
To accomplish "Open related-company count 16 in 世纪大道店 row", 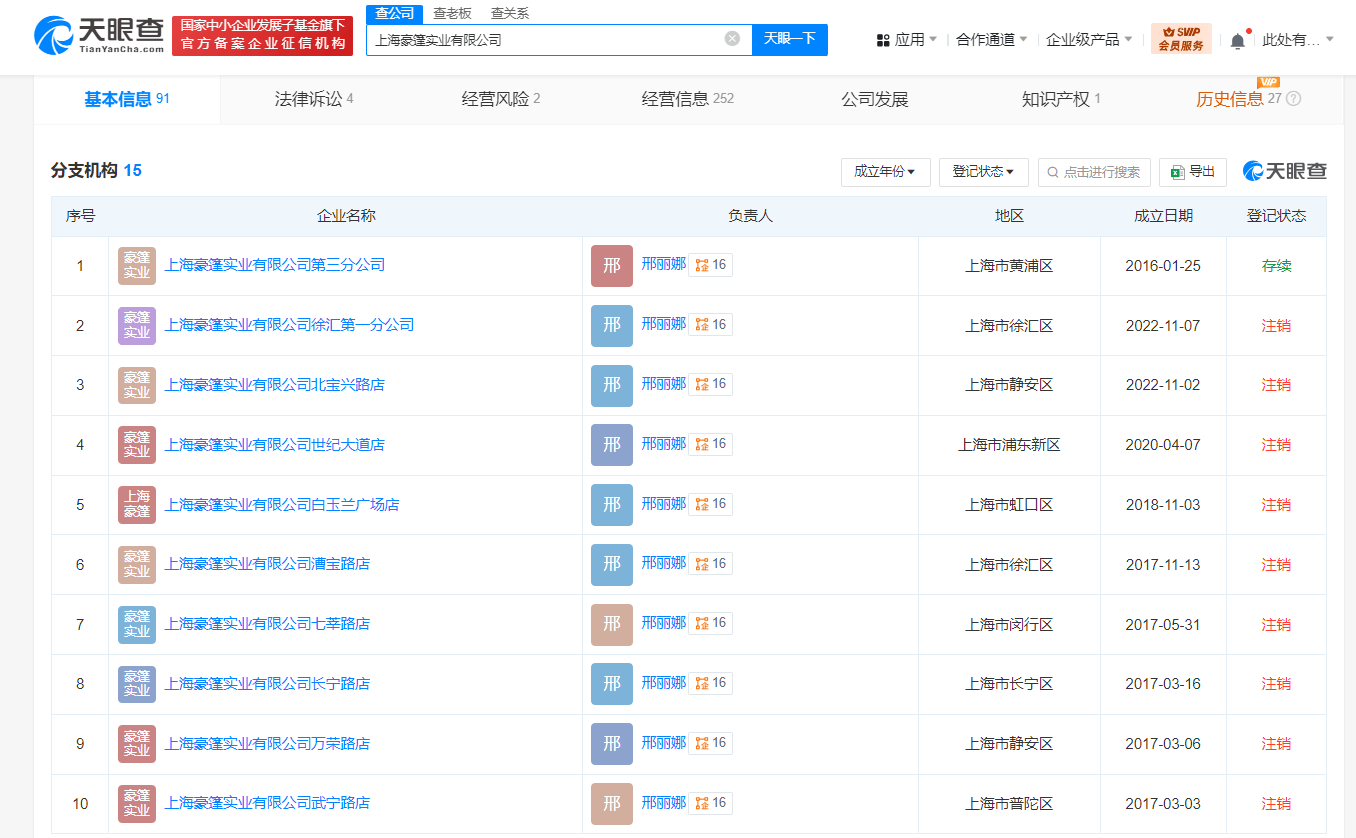I will (711, 444).
